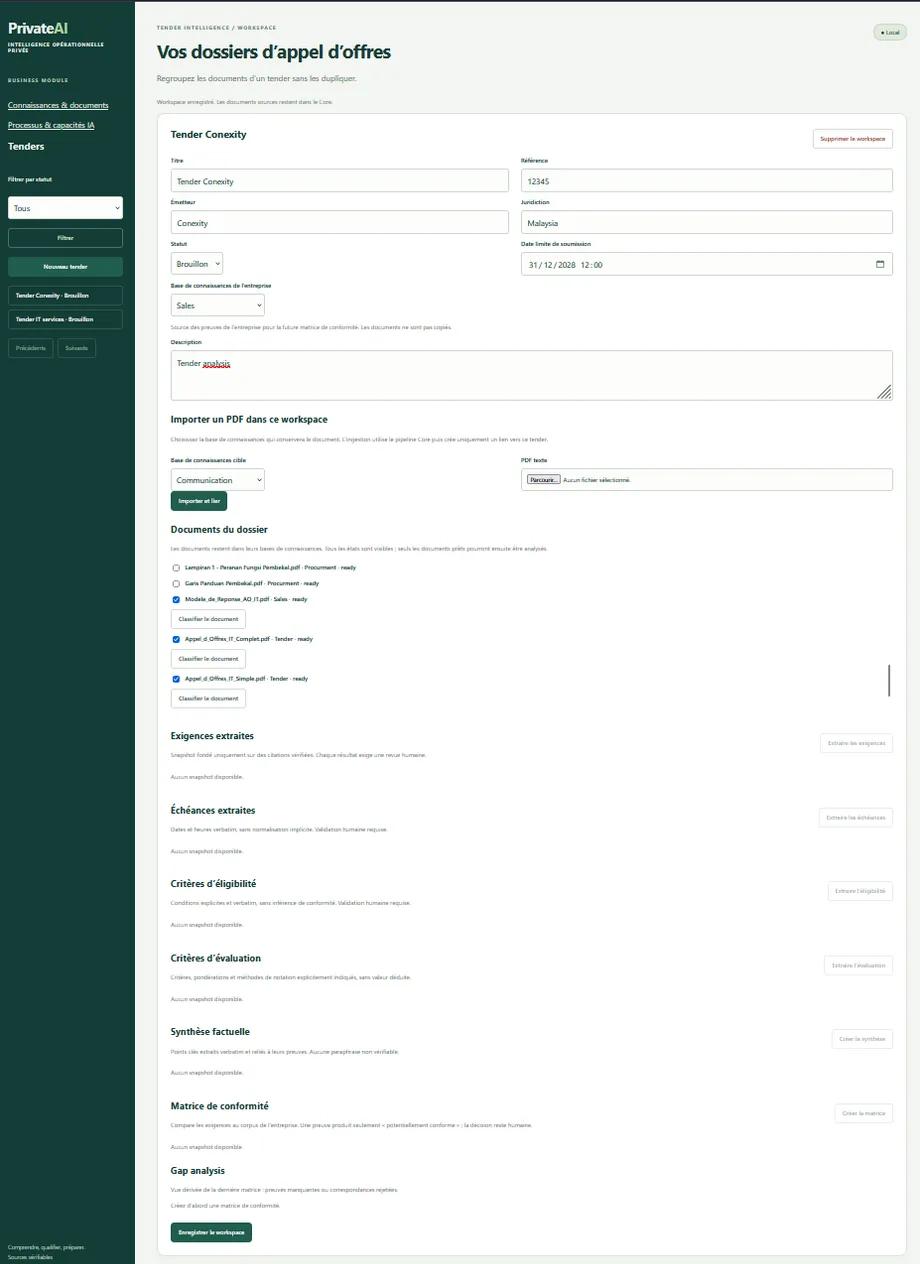
Task: Click the PrivateAI logo
Action: 38,29
